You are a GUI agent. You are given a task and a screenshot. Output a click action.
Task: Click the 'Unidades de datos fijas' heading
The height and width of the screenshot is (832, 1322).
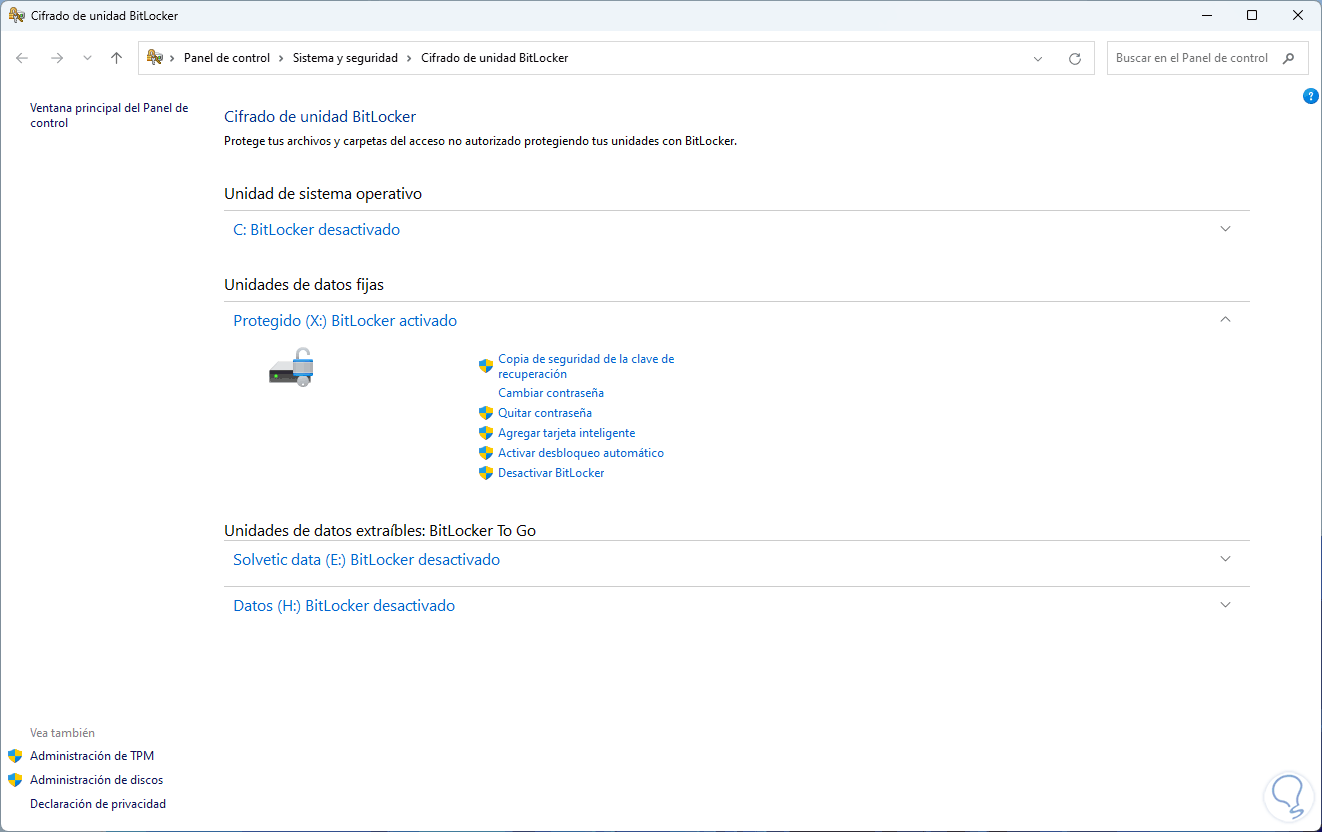pos(304,285)
